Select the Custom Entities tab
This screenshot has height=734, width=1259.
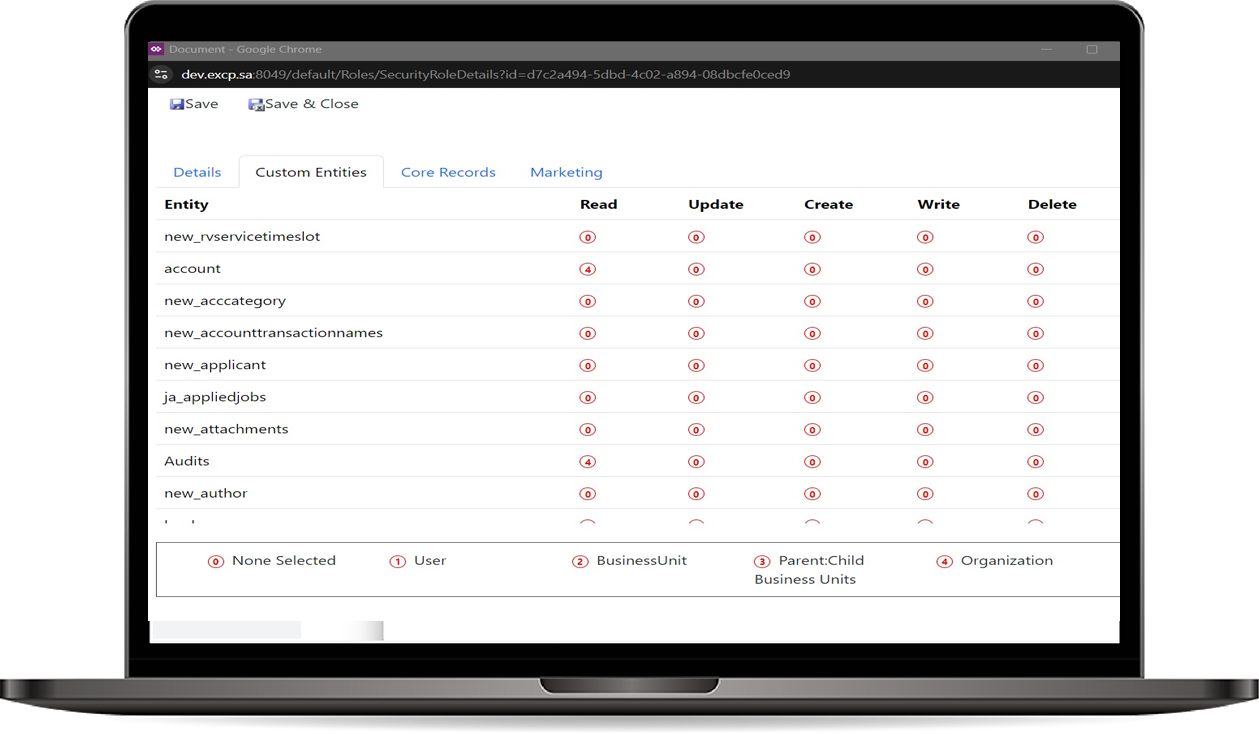click(x=311, y=172)
